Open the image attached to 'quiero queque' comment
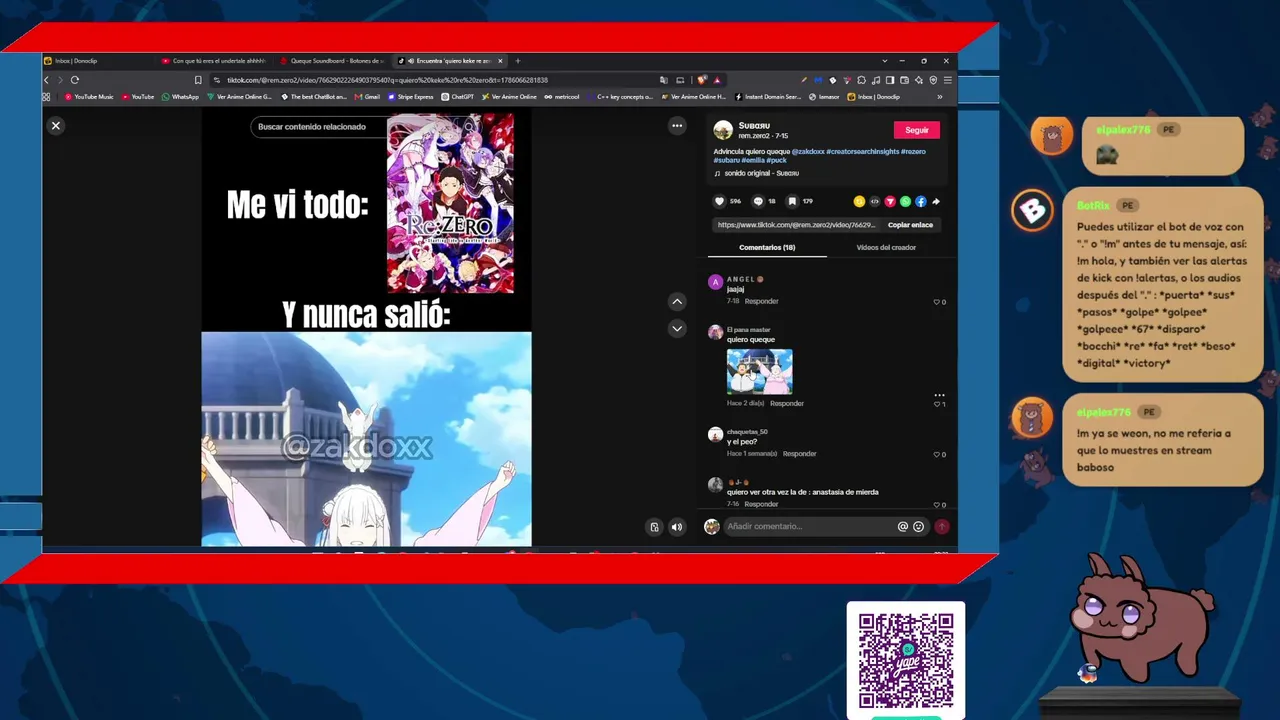 (760, 371)
